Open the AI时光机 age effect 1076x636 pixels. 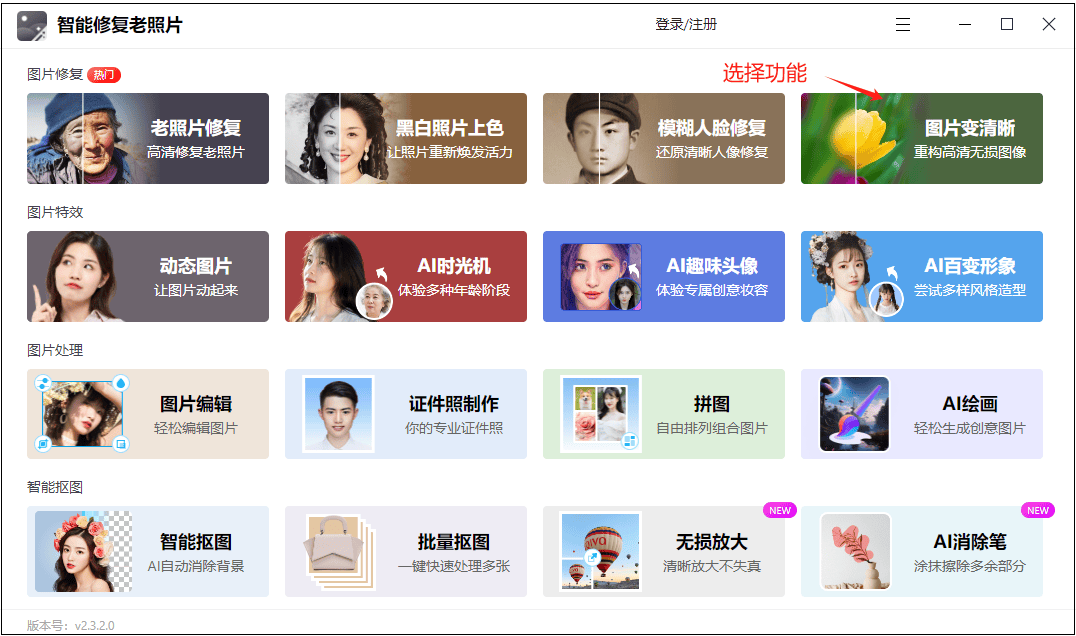[406, 276]
